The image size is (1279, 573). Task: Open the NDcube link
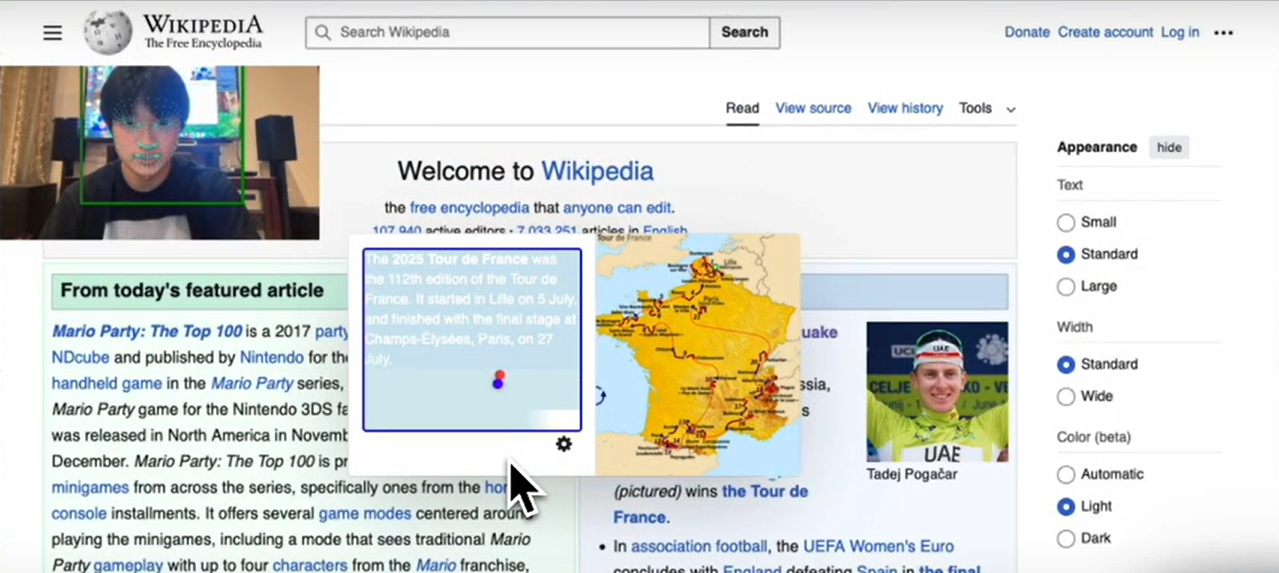81,357
